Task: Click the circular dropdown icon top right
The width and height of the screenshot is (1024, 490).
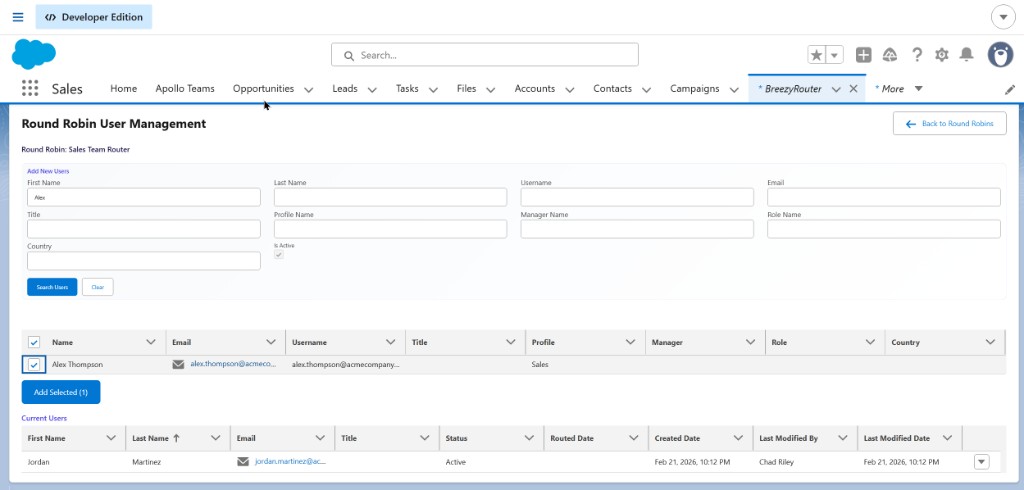Action: point(1003,17)
